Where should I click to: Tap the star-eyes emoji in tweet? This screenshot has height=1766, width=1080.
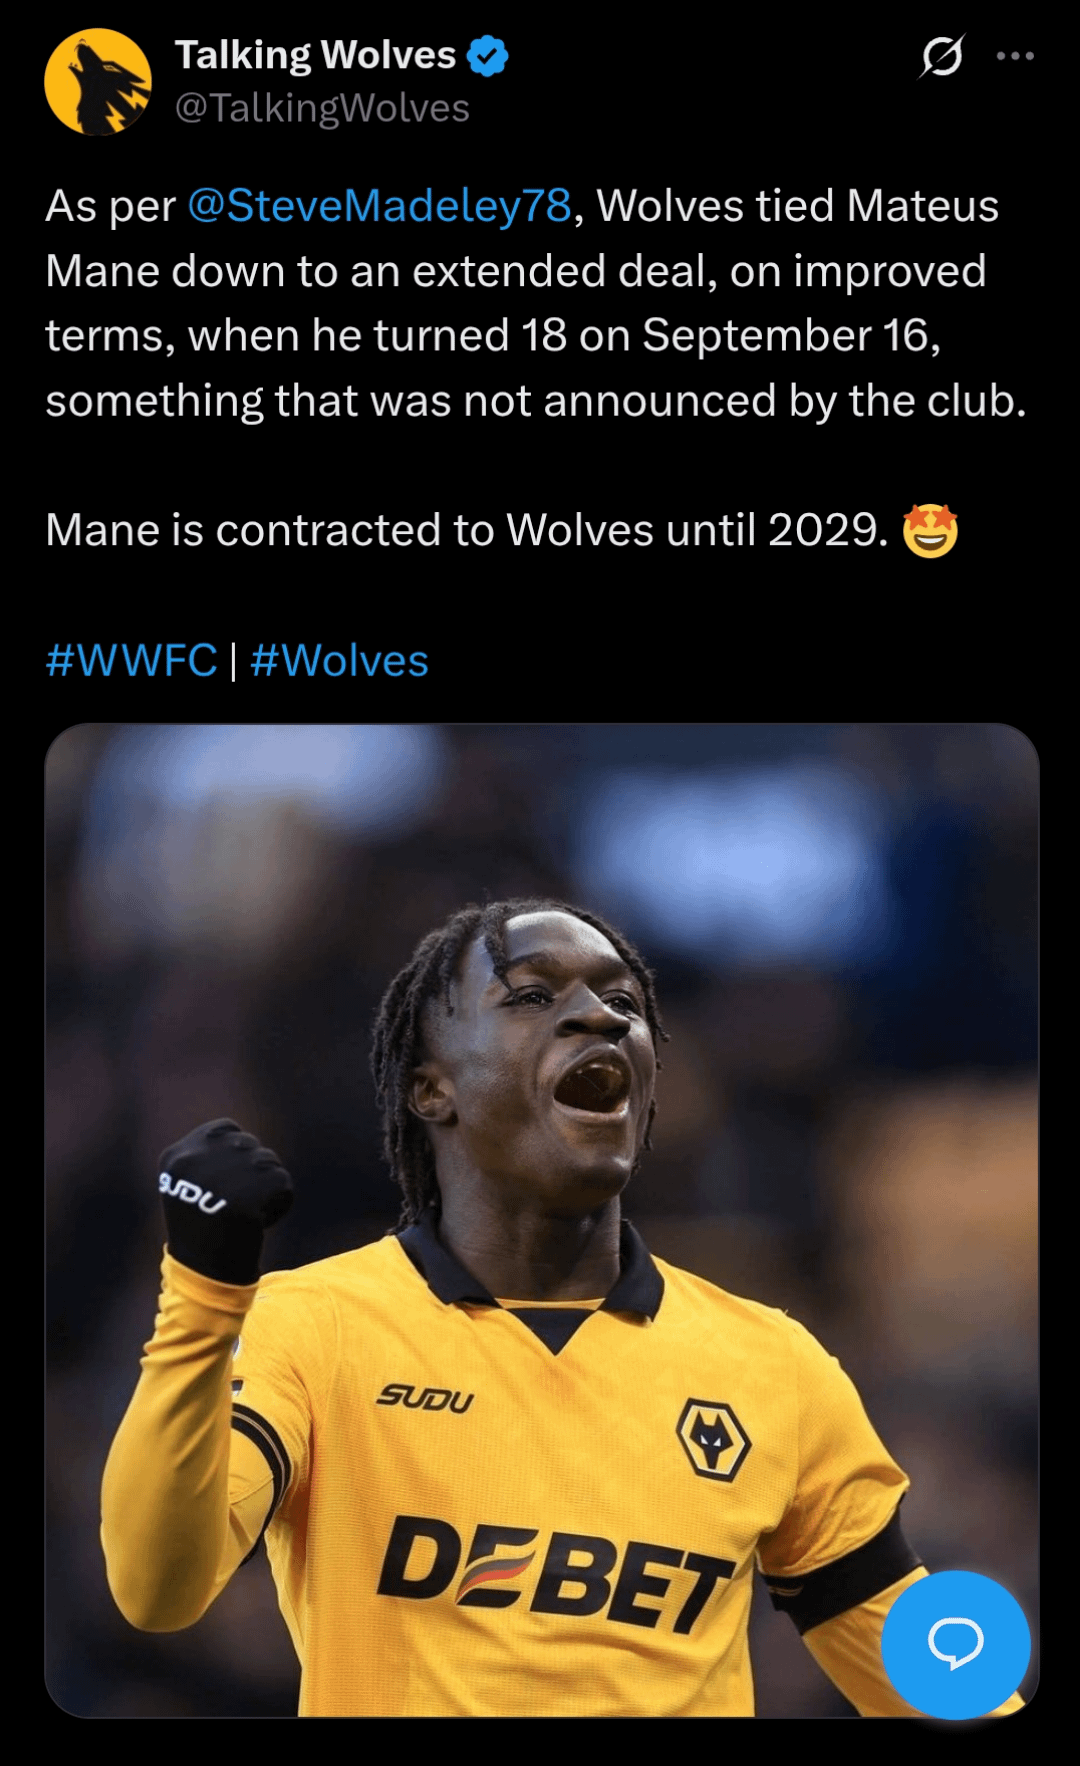click(x=931, y=530)
